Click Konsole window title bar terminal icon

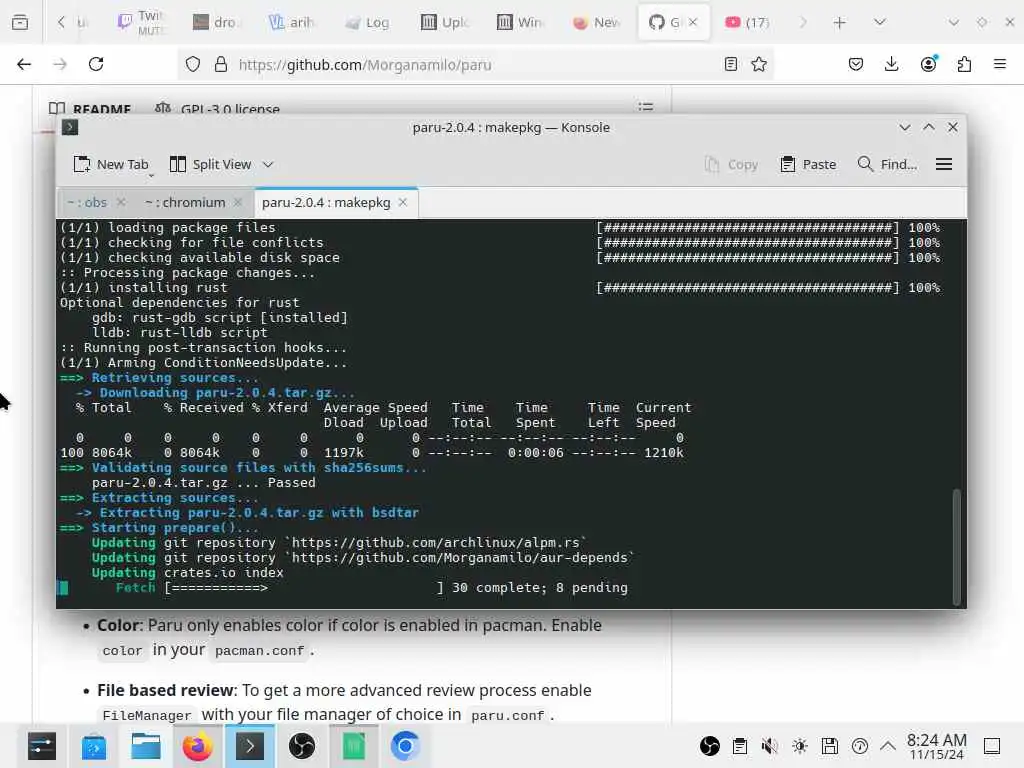70,127
